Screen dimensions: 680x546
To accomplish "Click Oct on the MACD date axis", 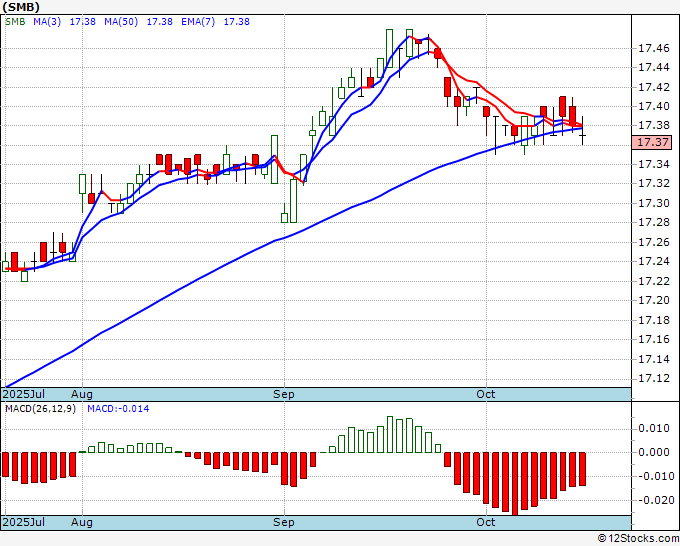I will 485,522.
